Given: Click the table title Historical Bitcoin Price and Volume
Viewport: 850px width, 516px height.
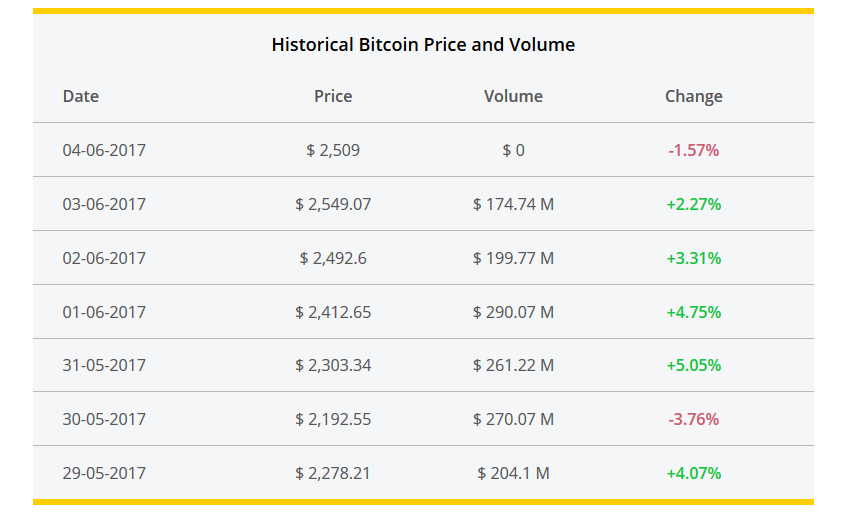Looking at the screenshot, I should 423,45.
